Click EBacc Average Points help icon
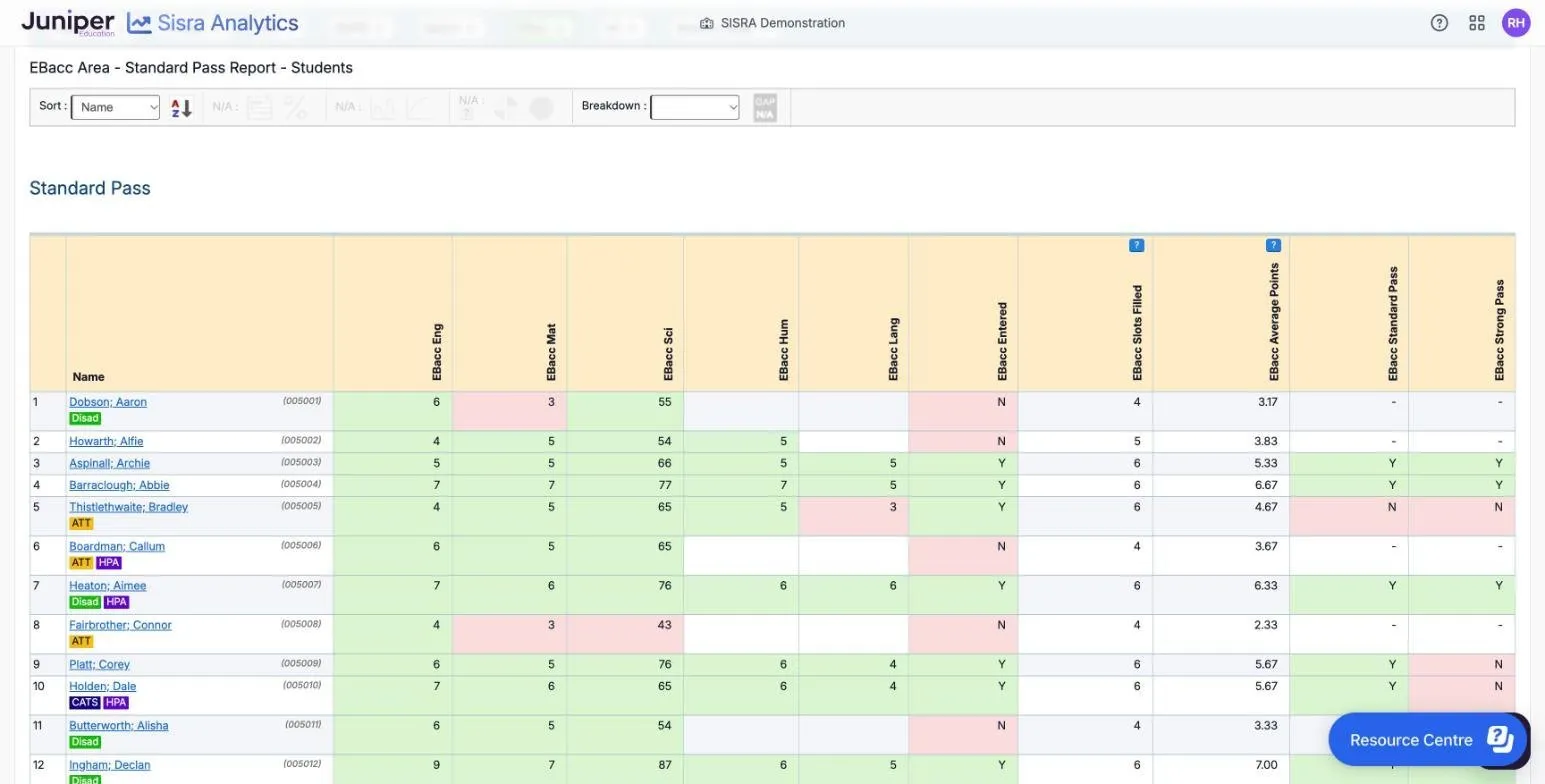This screenshot has width=1545, height=784. pos(1273,245)
